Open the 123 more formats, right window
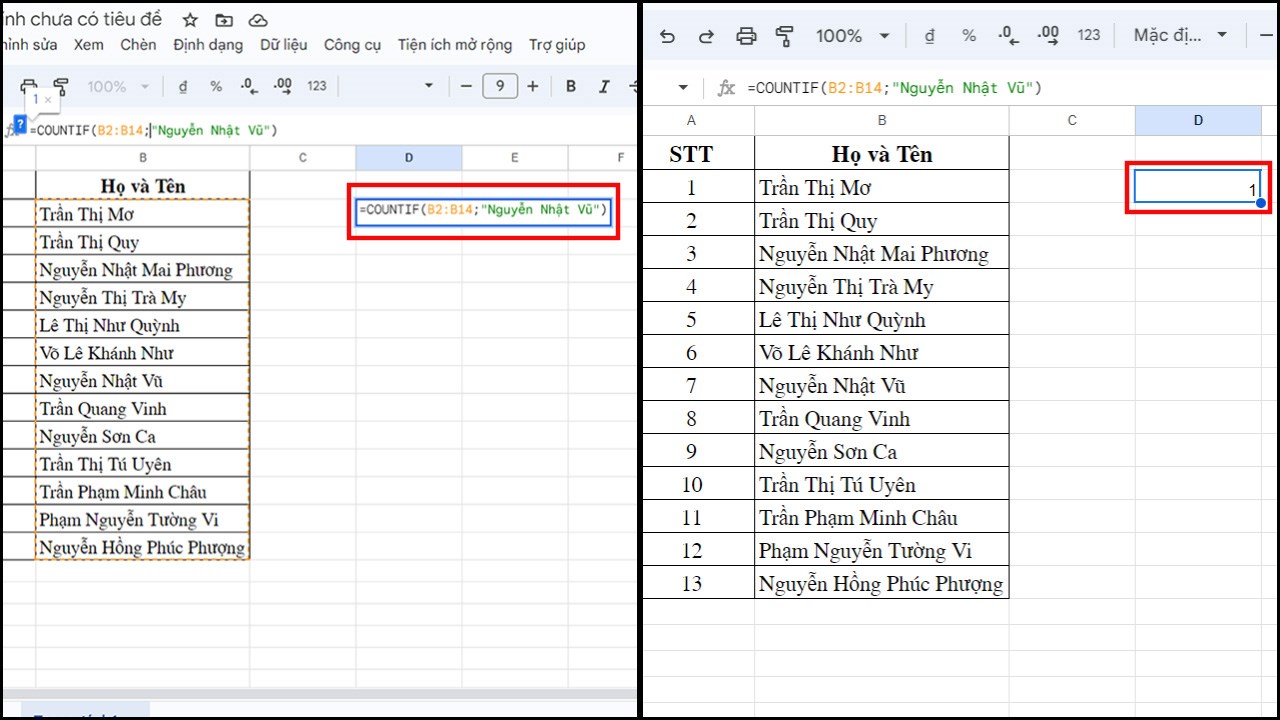 [1089, 36]
